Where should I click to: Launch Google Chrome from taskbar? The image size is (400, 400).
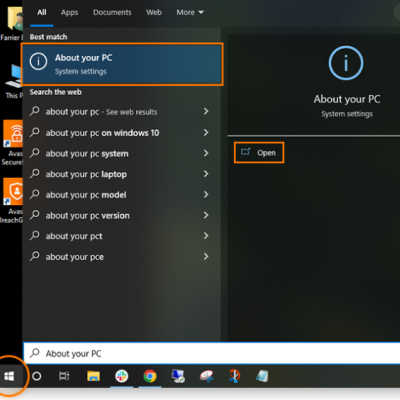click(x=150, y=376)
